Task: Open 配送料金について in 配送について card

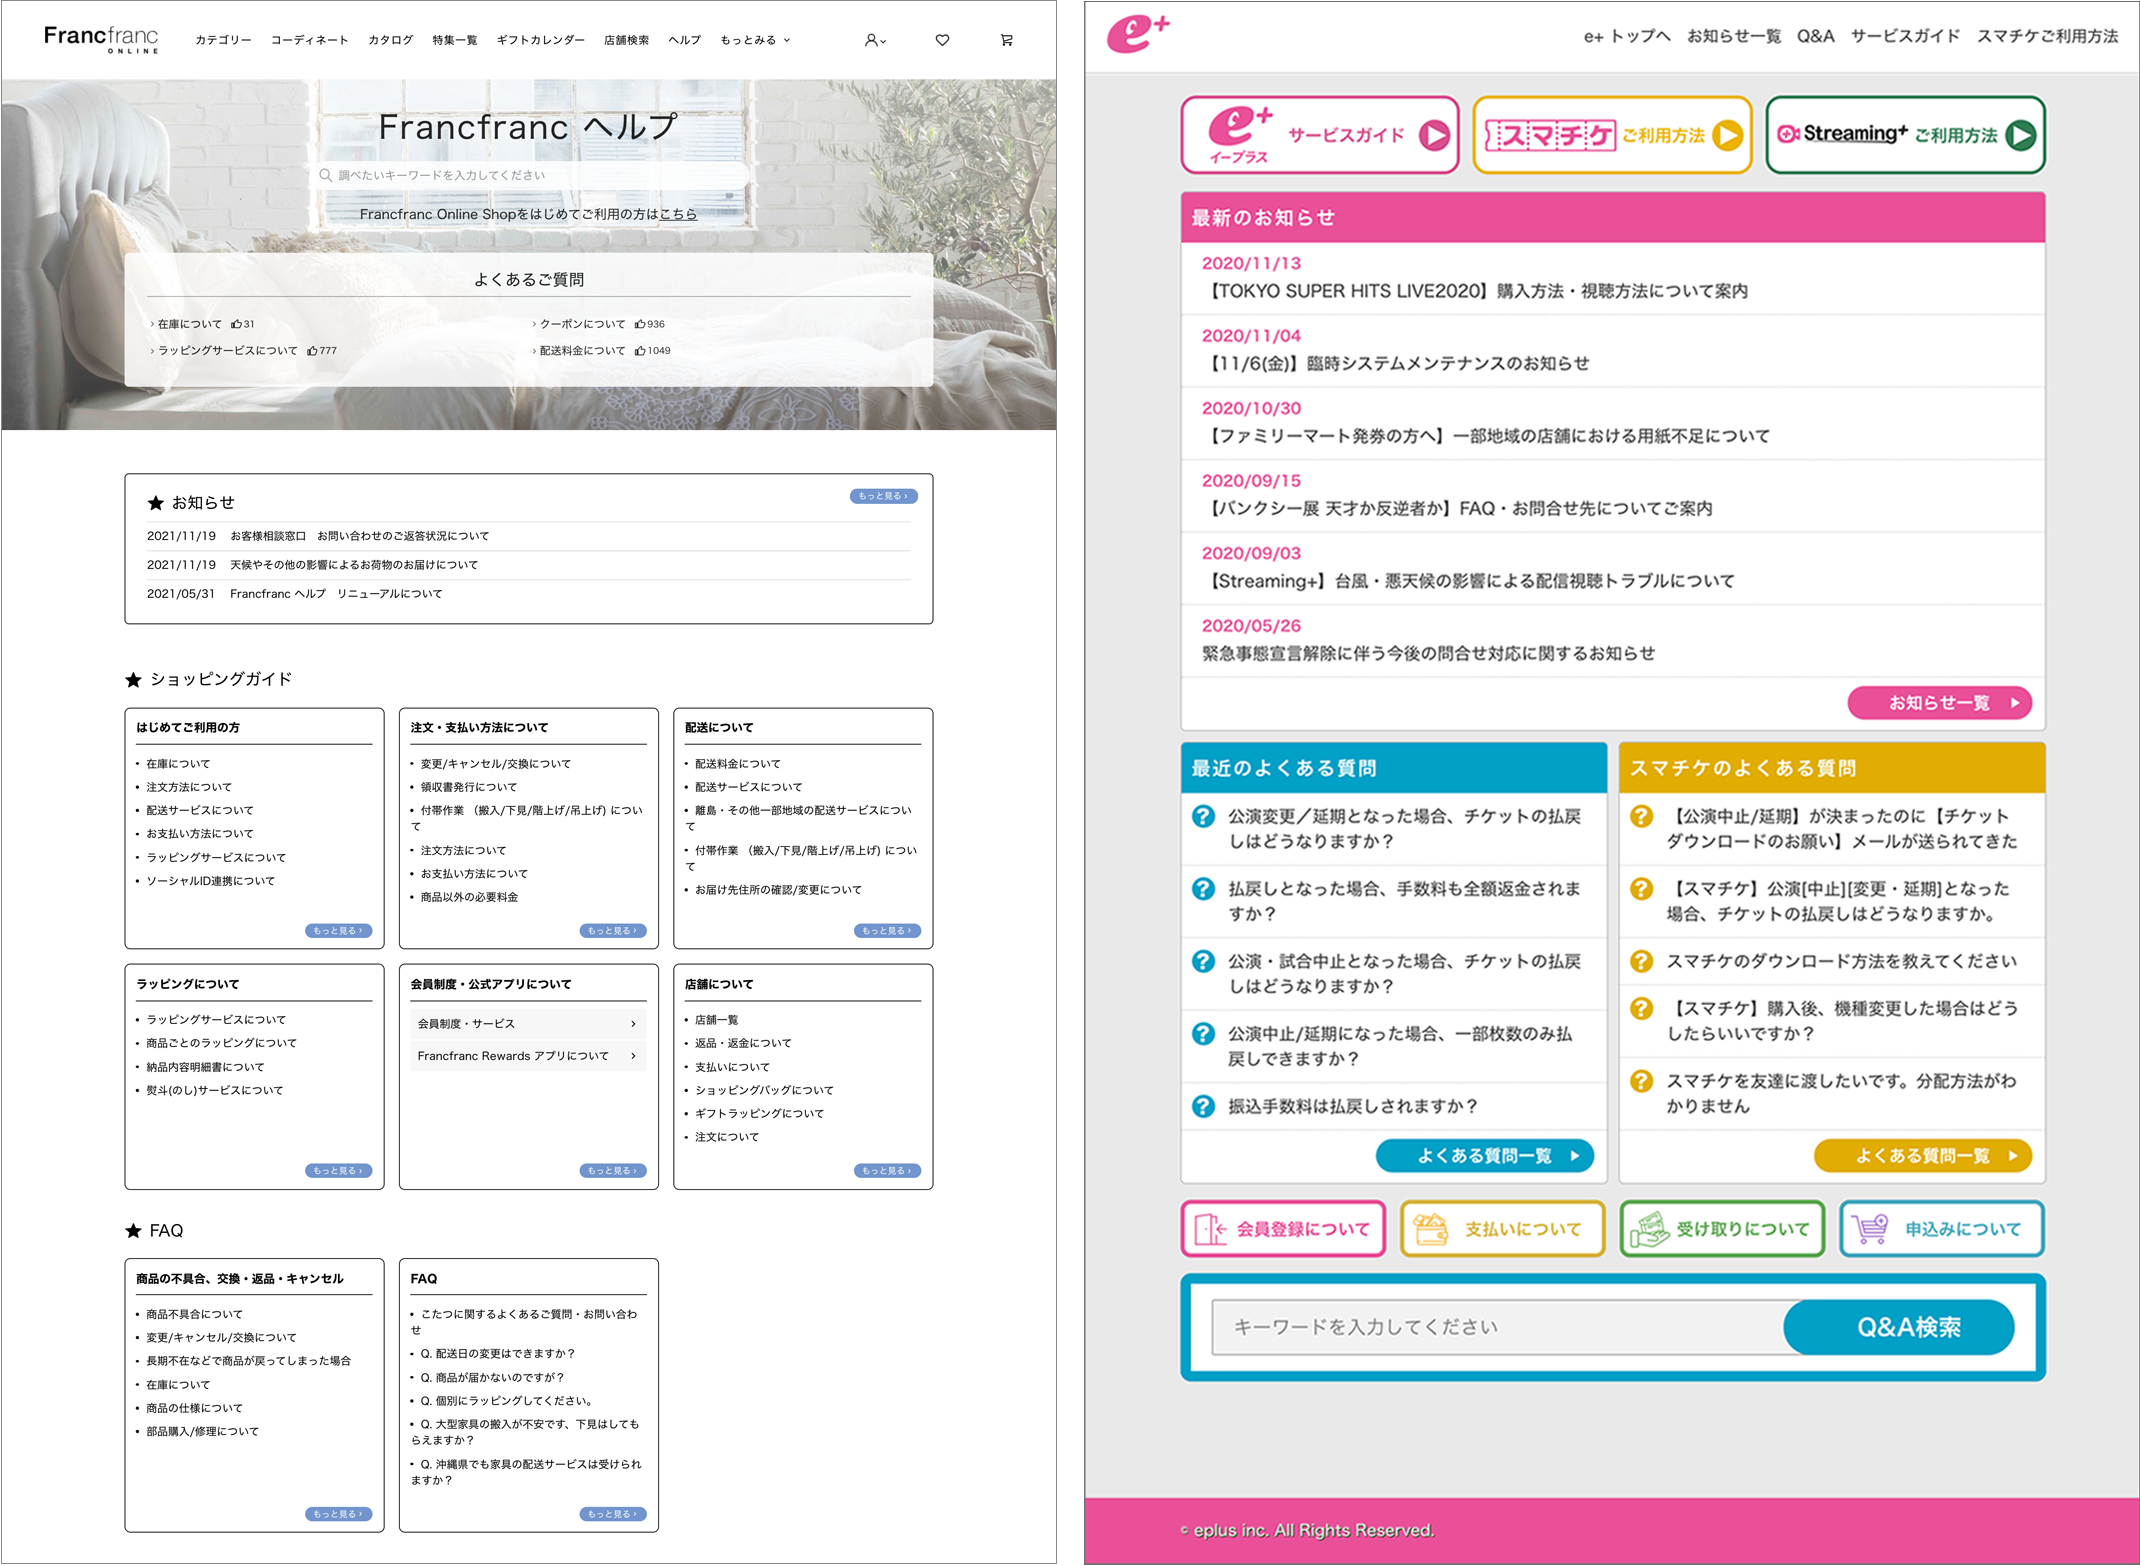Action: (x=737, y=764)
